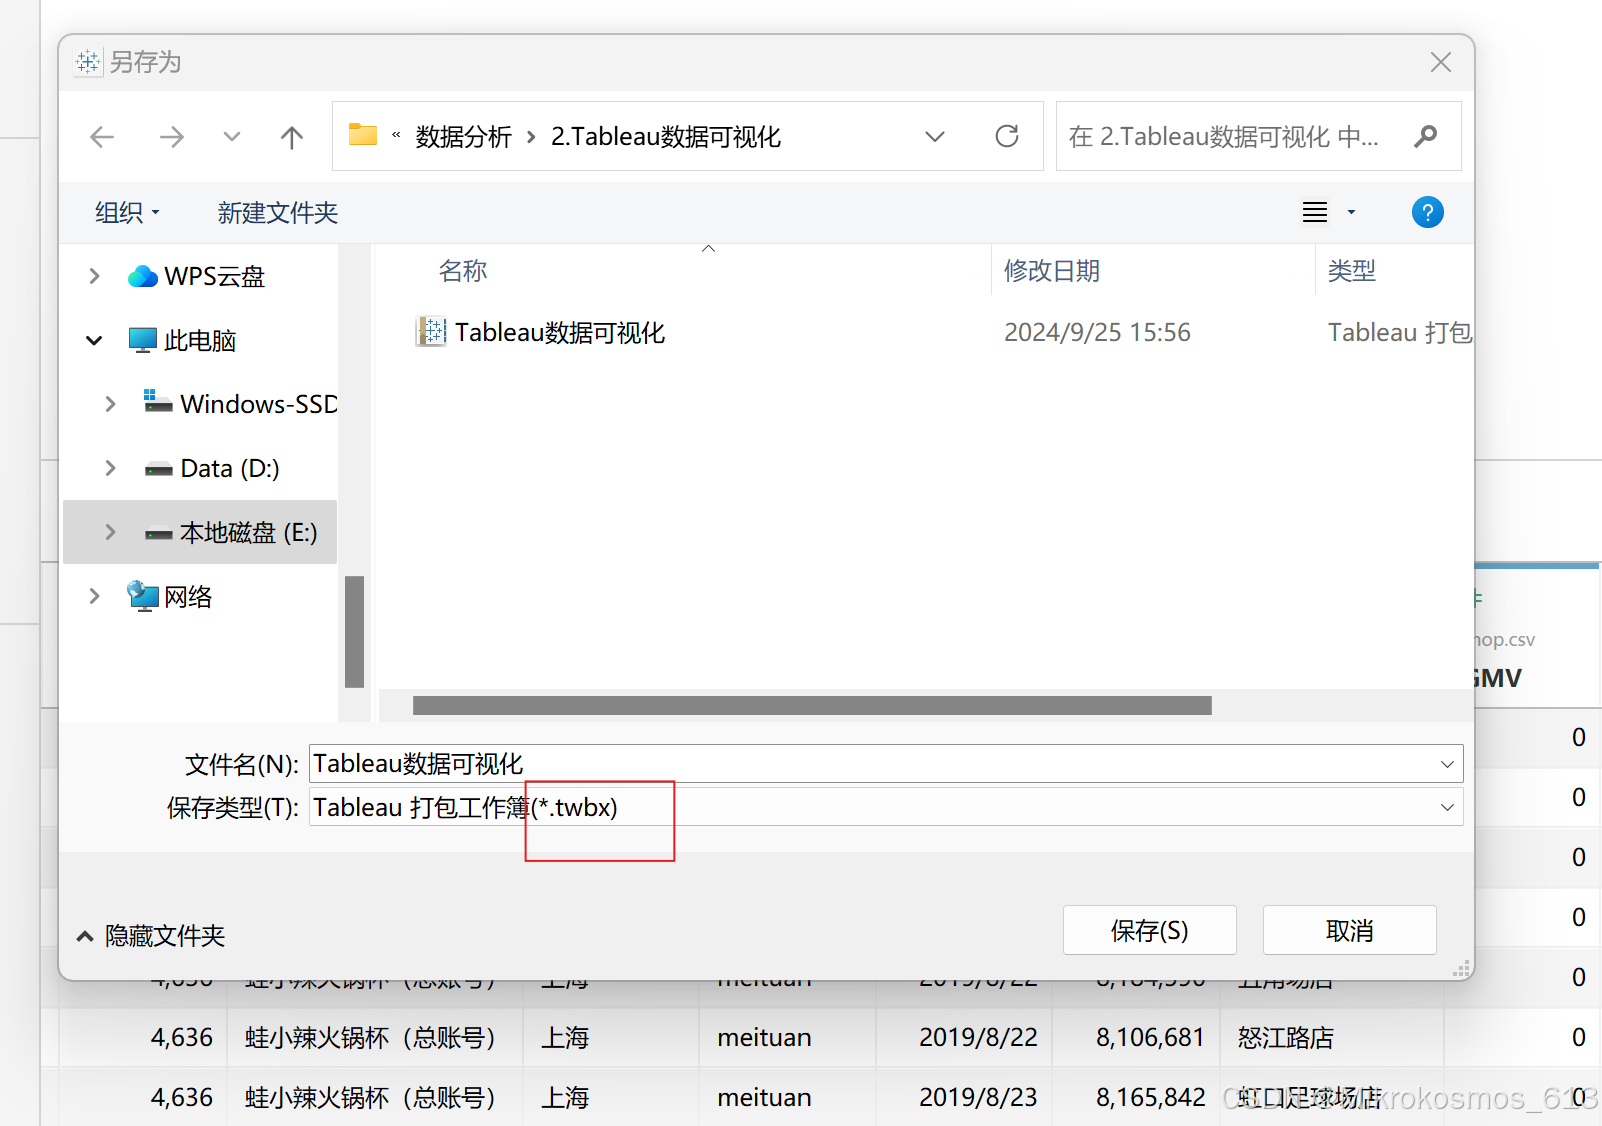Select 网络 in navigation pane
1602x1126 pixels.
pos(170,597)
